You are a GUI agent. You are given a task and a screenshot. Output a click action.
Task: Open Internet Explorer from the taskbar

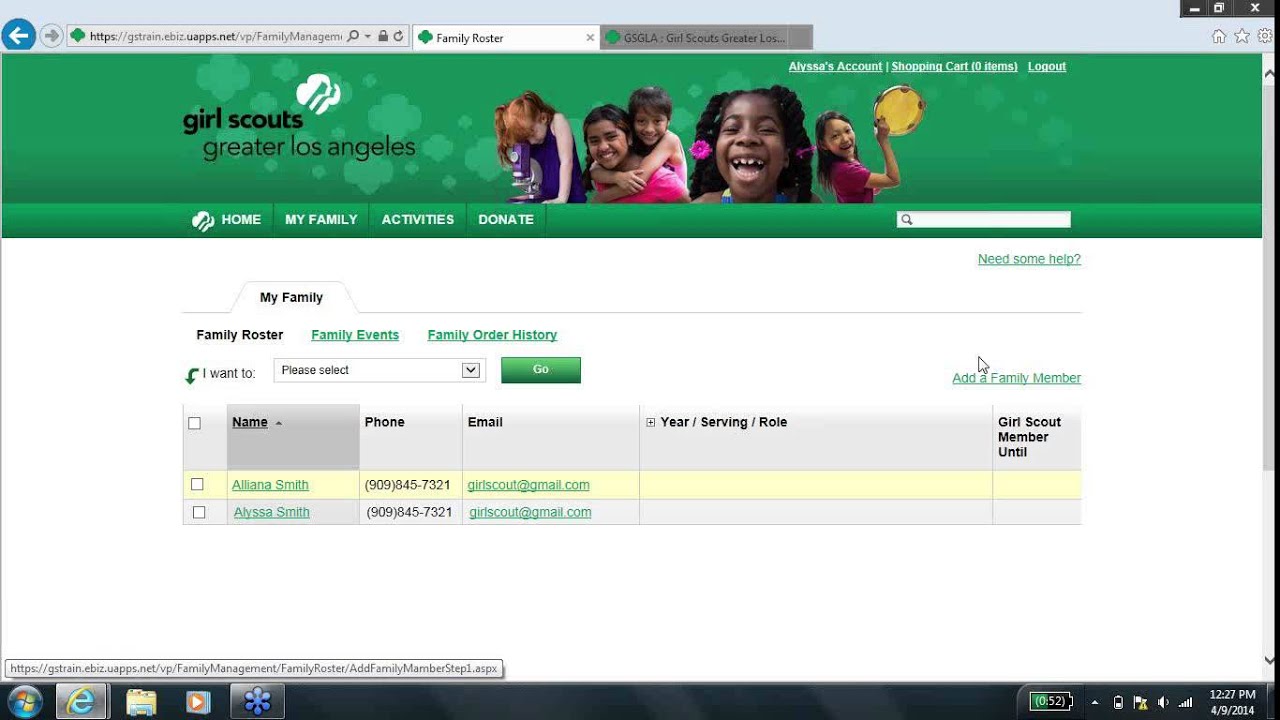point(80,701)
